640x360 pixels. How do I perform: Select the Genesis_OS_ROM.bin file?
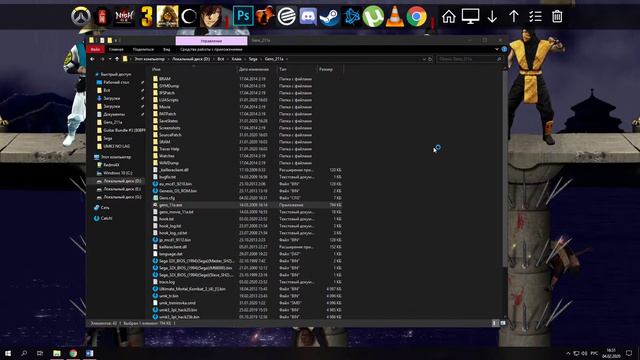(x=178, y=191)
